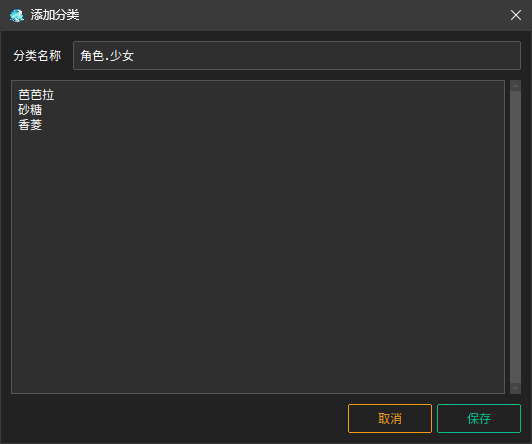Image resolution: width=532 pixels, height=444 pixels.
Task: Click the 添加分类 title text
Action: tap(55, 15)
